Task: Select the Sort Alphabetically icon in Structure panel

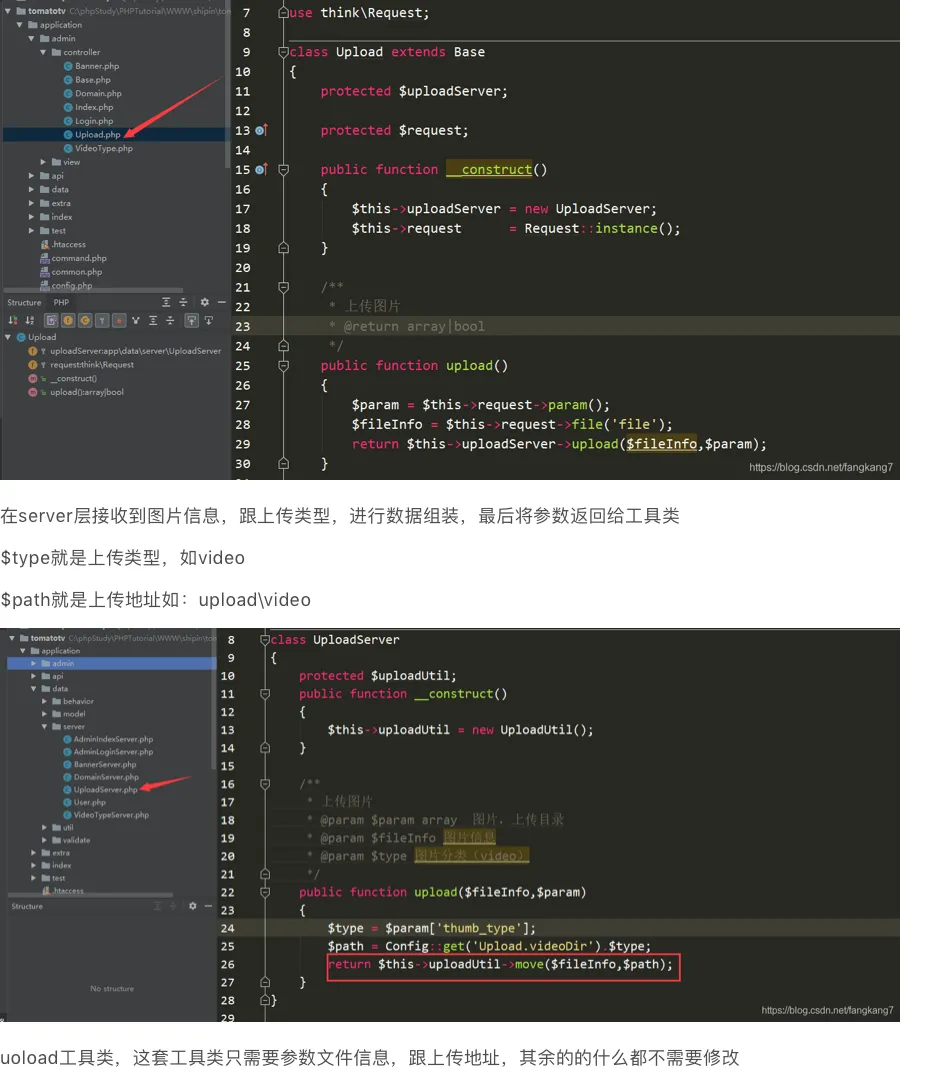Action: (28, 320)
